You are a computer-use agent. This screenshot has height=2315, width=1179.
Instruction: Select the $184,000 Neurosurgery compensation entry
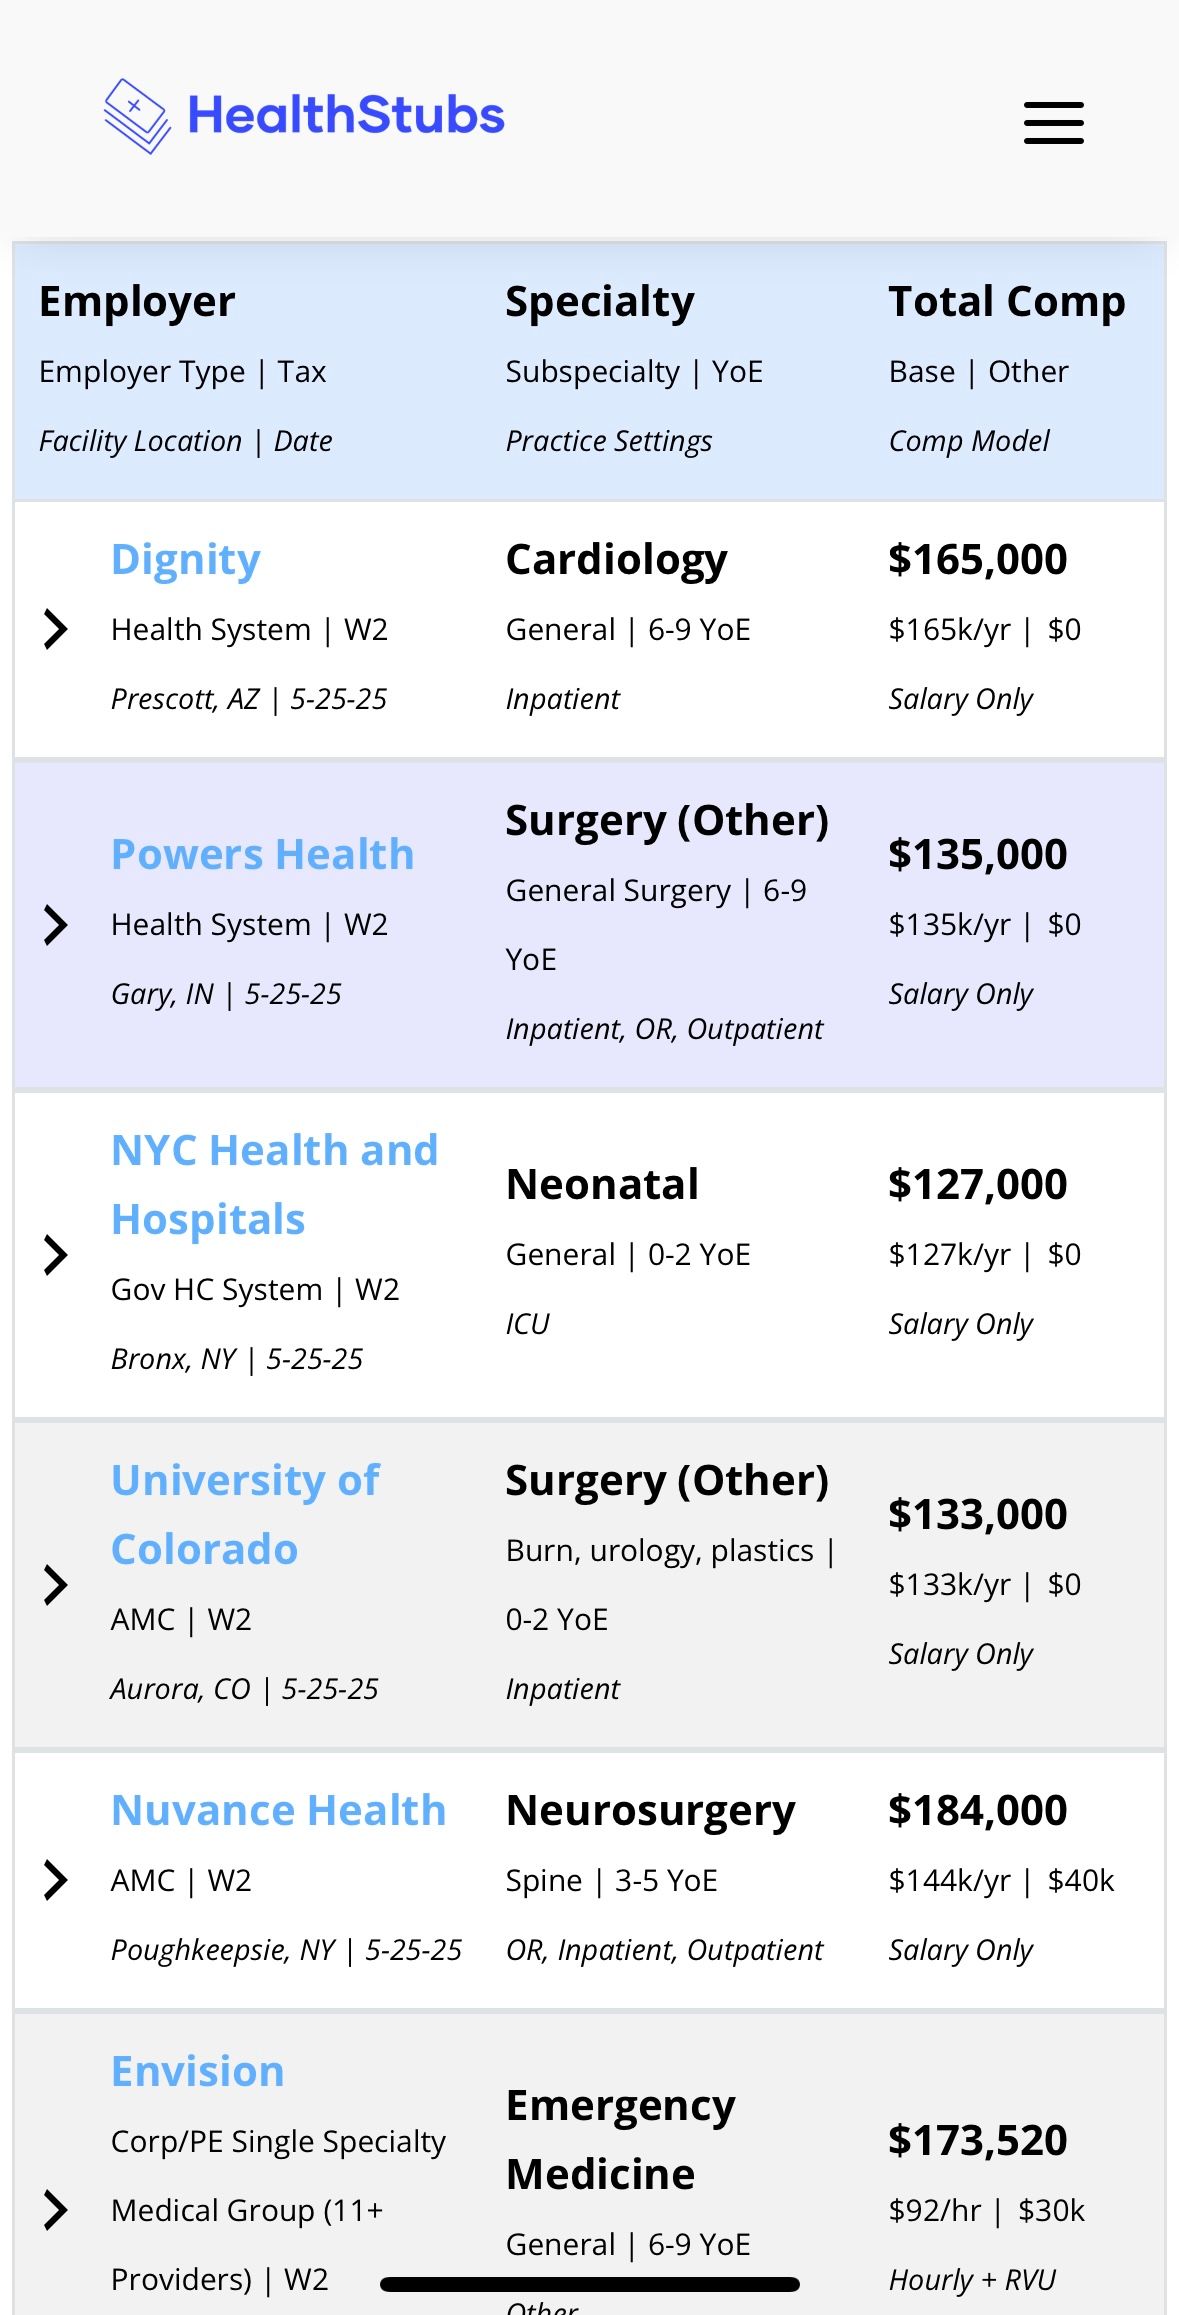pyautogui.click(x=978, y=1810)
